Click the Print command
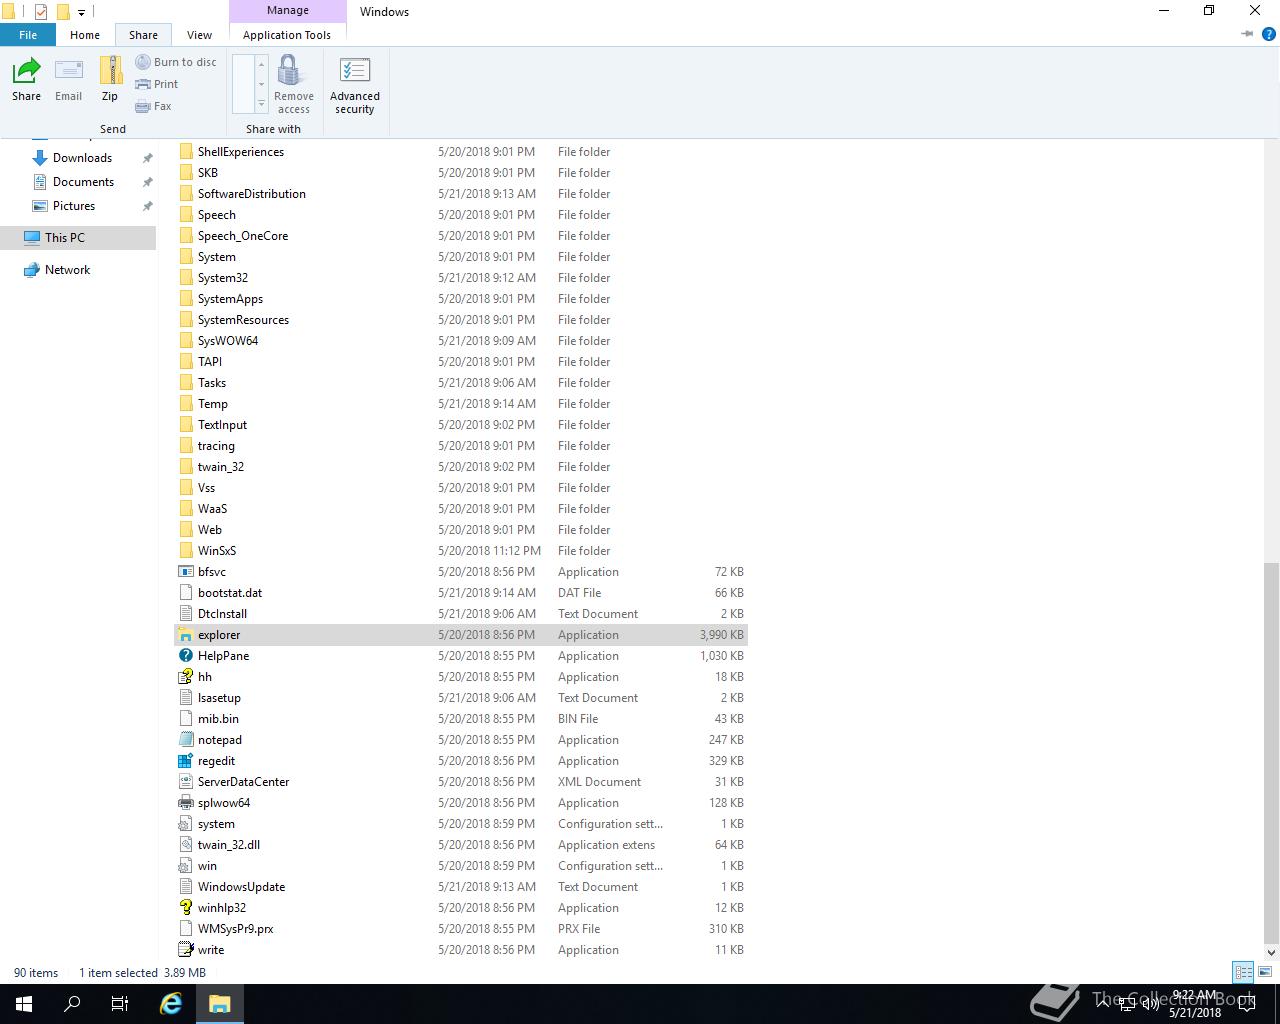The height and width of the screenshot is (1024, 1280). click(157, 84)
